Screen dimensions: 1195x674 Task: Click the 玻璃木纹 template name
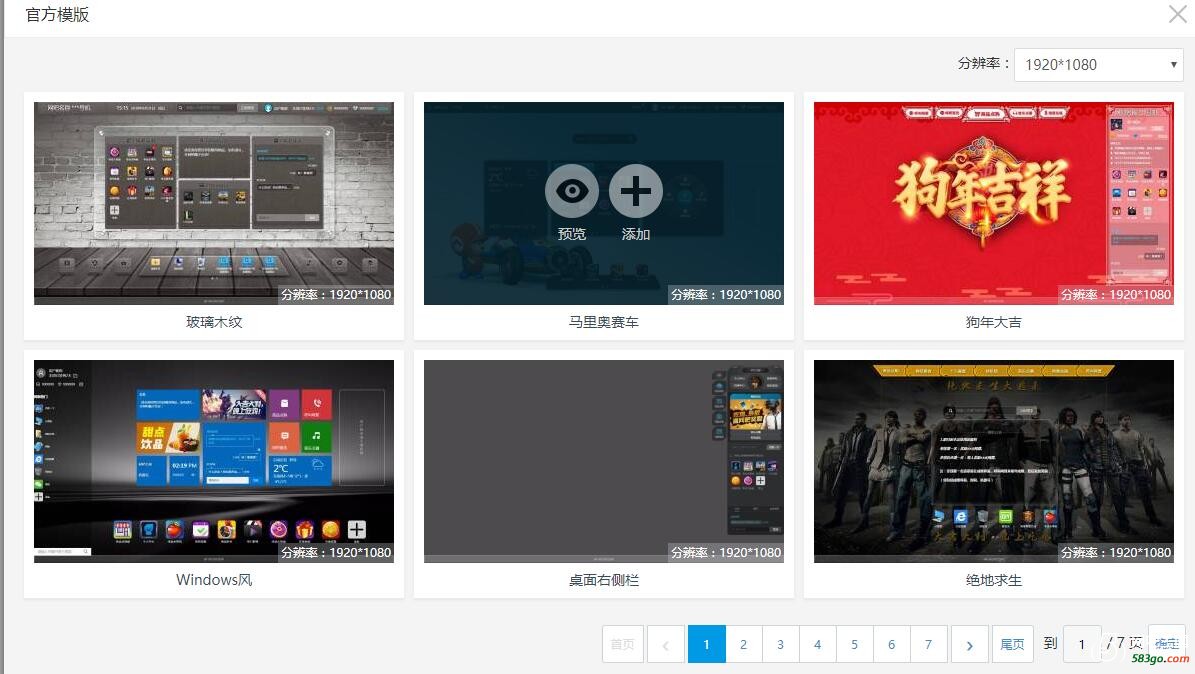point(214,323)
